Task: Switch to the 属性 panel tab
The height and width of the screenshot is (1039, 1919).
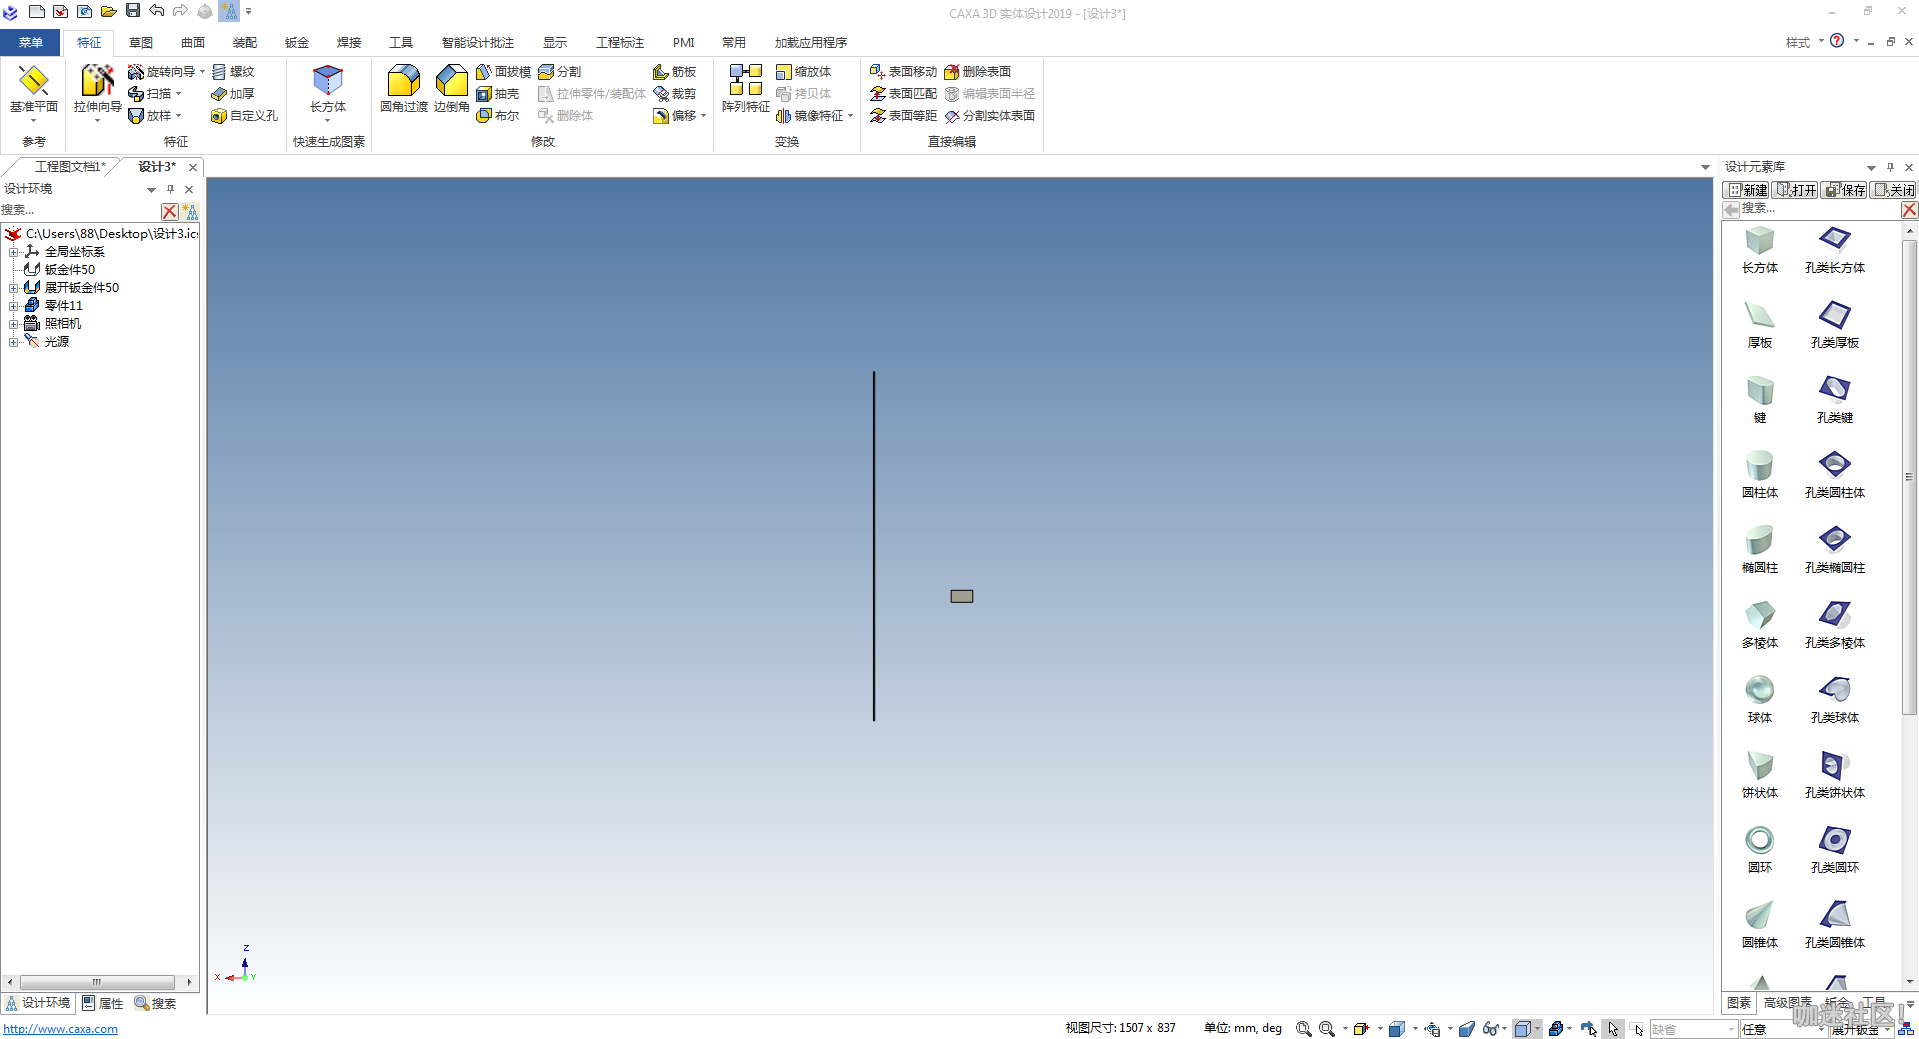Action: [x=103, y=1003]
